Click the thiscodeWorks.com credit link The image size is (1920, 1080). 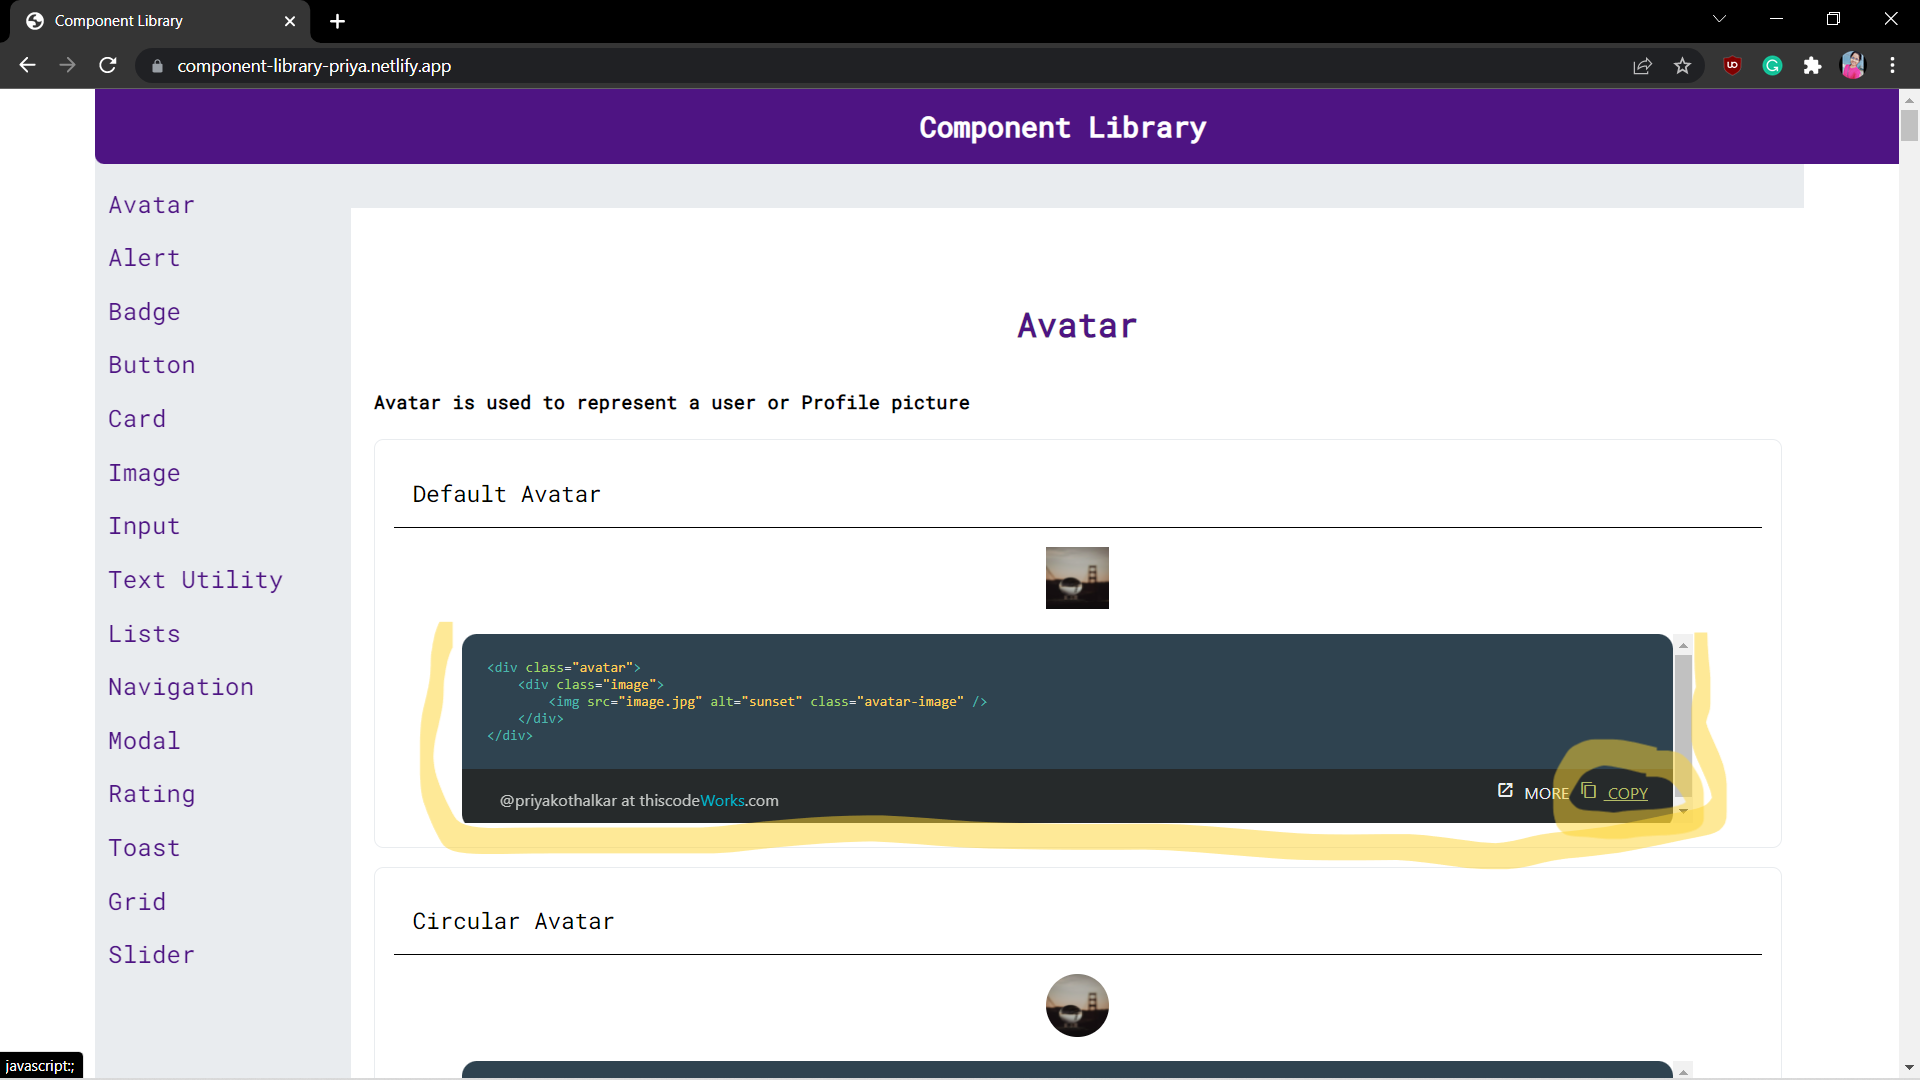[x=709, y=800]
